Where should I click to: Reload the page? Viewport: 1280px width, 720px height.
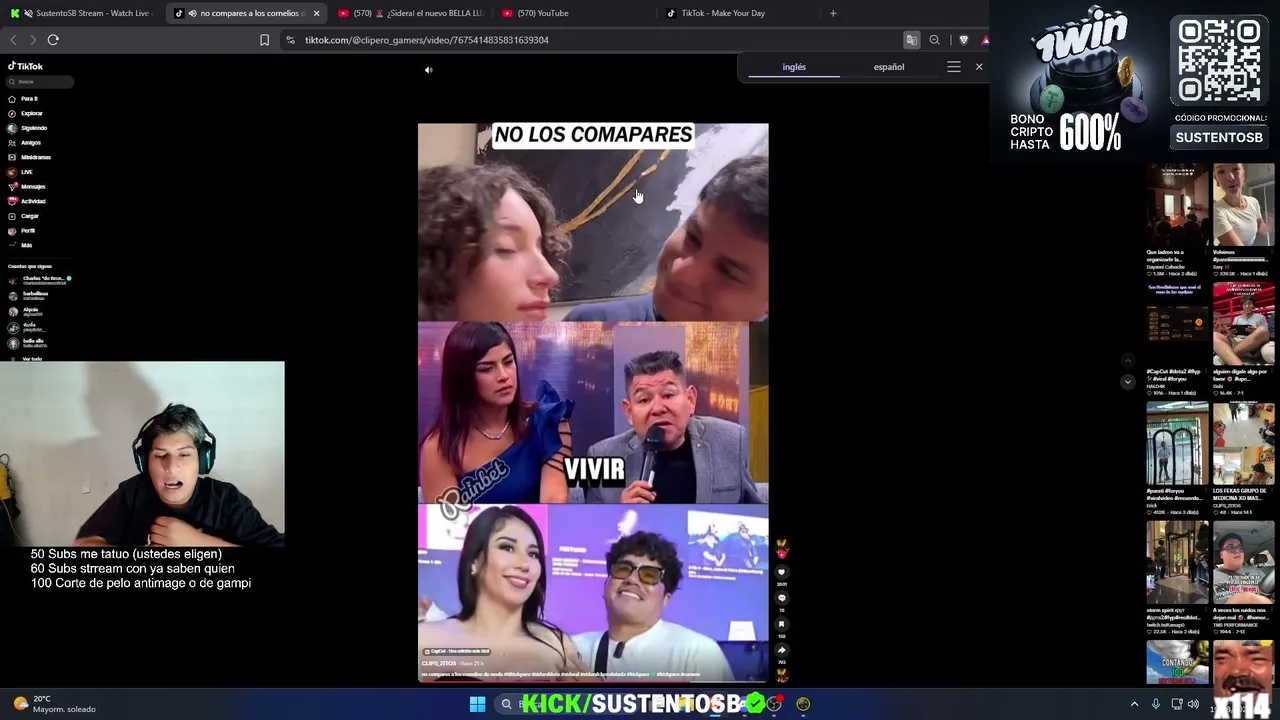tap(53, 40)
